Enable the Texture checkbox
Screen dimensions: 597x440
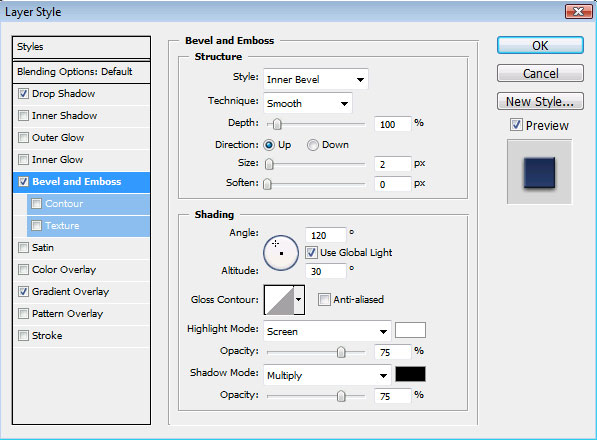coord(37,226)
